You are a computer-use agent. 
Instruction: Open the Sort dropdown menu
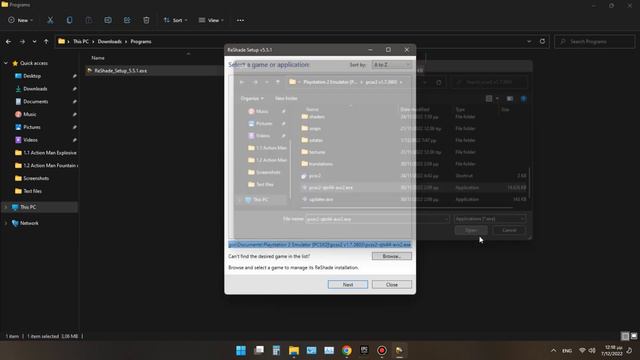tap(176, 20)
